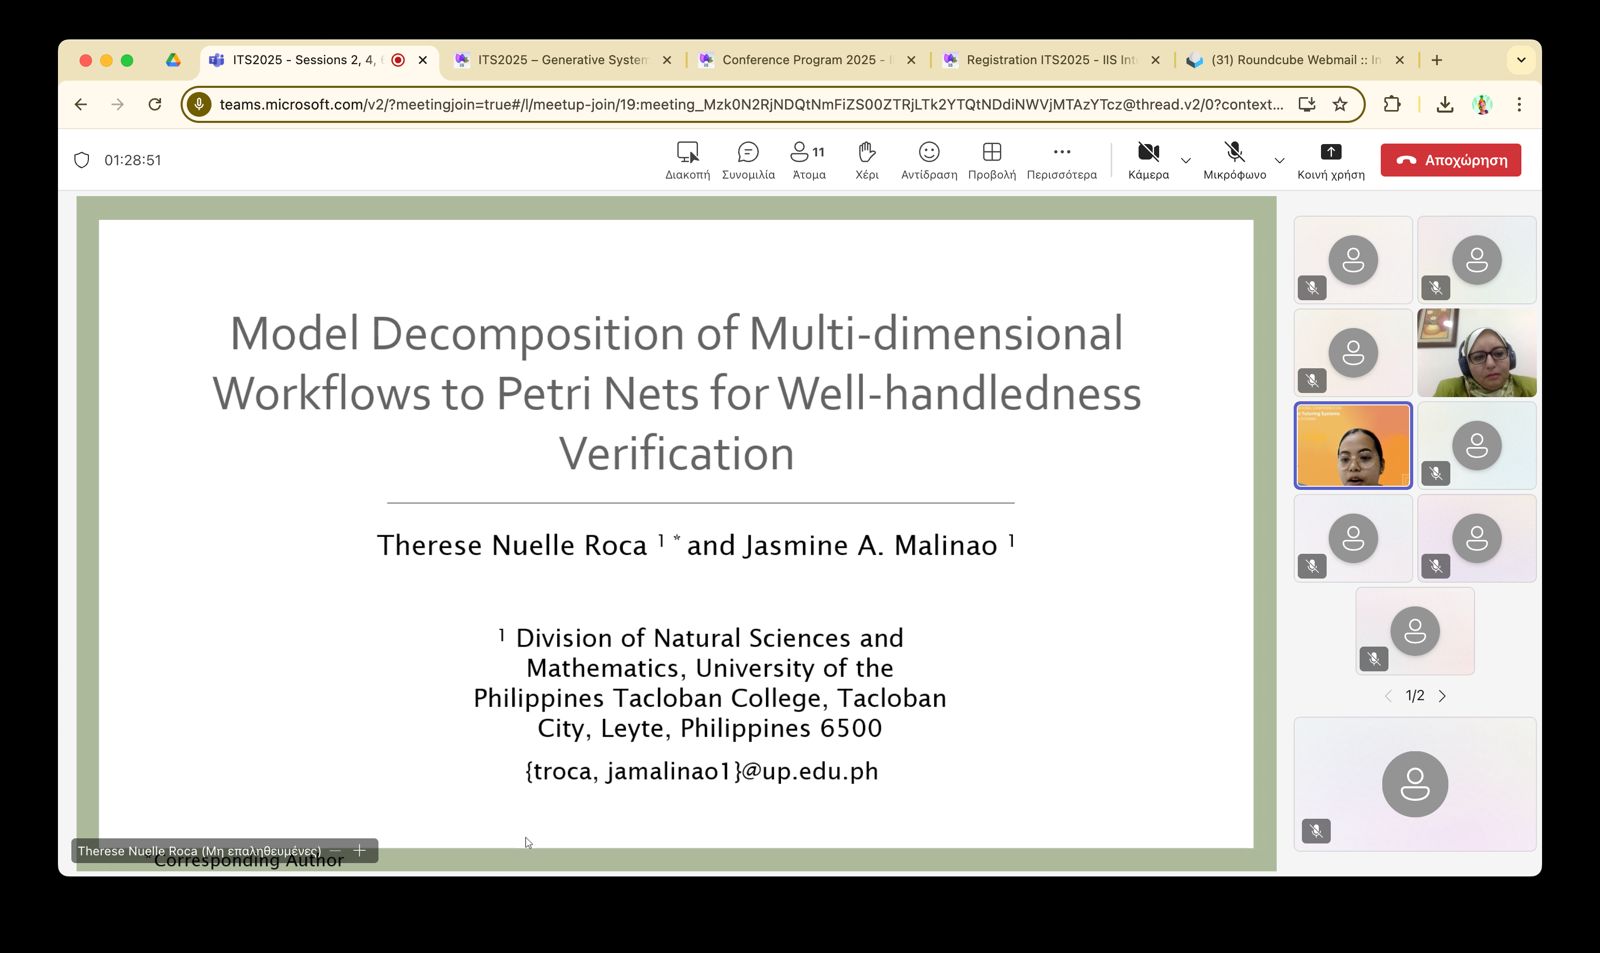Open a new browser tab

(1437, 60)
